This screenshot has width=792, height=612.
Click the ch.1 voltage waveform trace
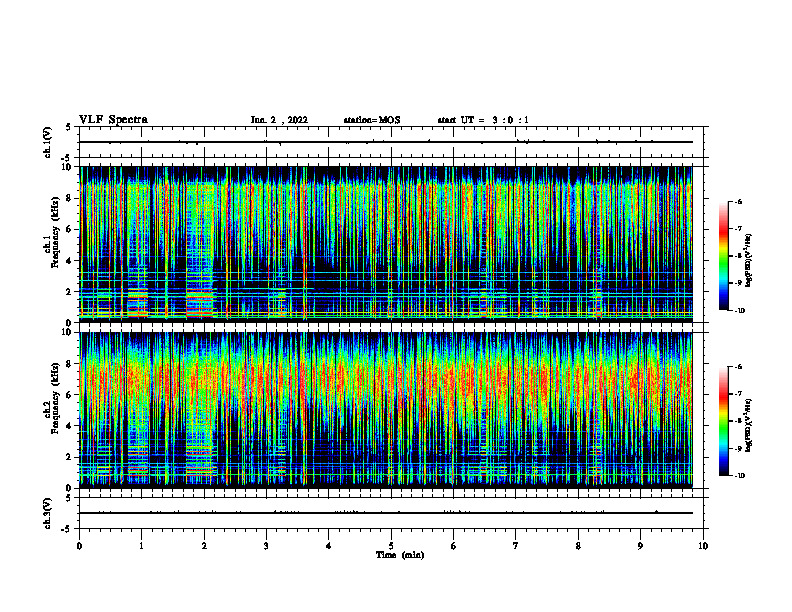(x=386, y=142)
